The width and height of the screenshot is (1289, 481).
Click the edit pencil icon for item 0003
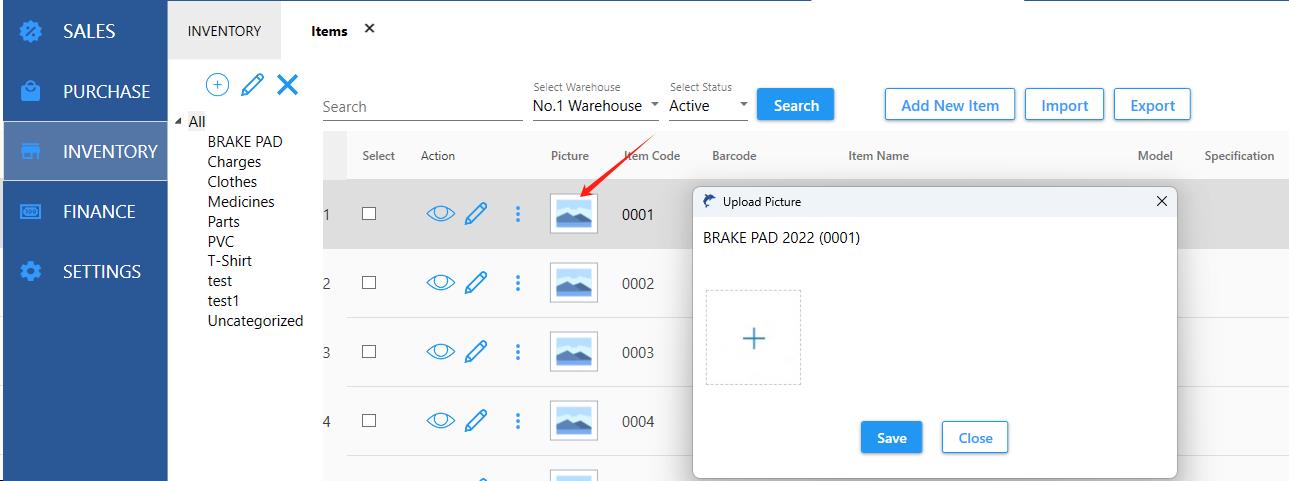[x=476, y=352]
